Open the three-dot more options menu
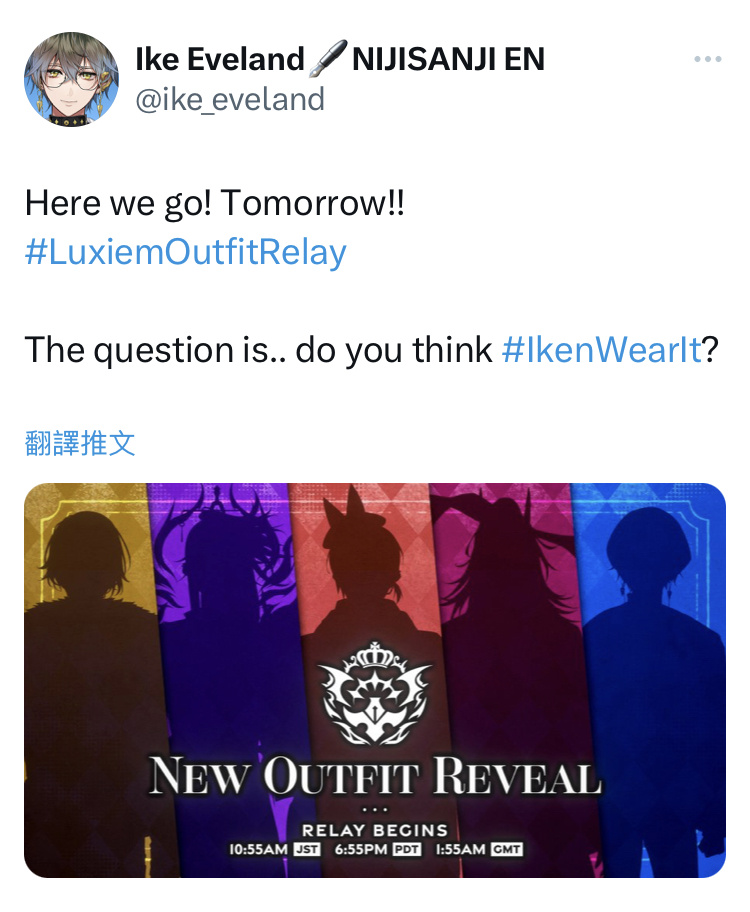The width and height of the screenshot is (750, 912). (x=708, y=59)
